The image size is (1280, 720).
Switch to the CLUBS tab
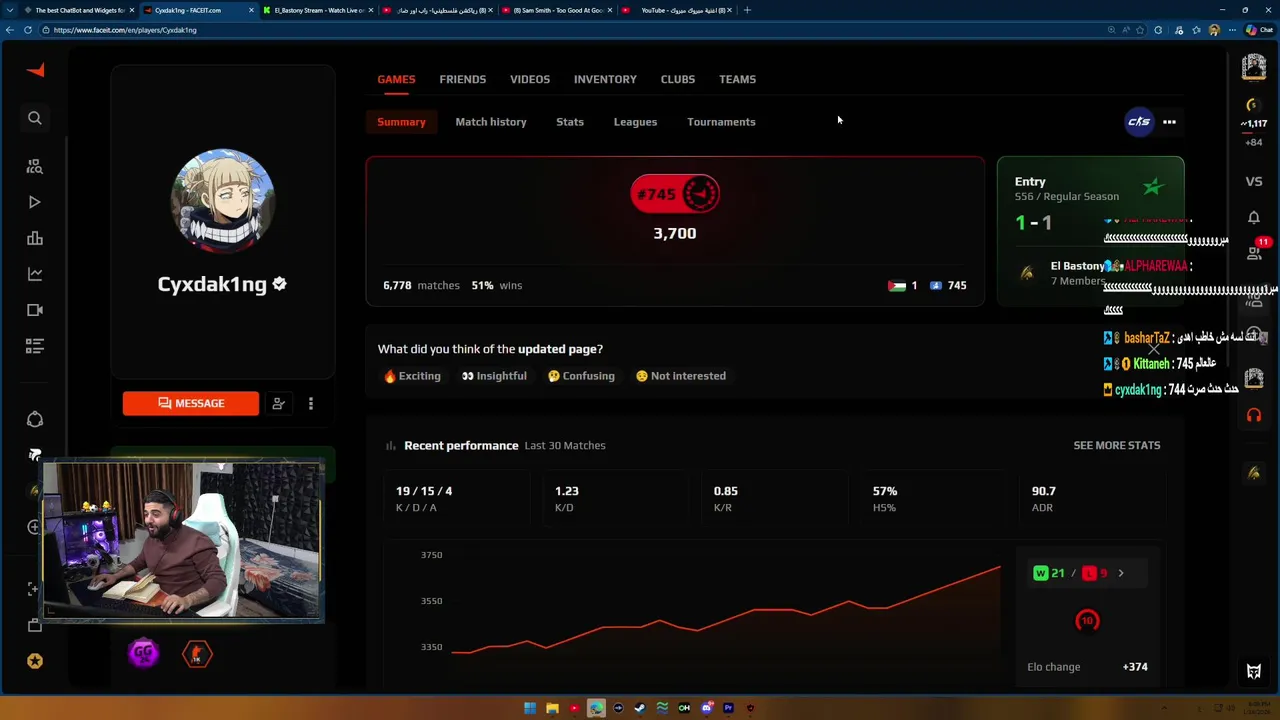point(678,79)
